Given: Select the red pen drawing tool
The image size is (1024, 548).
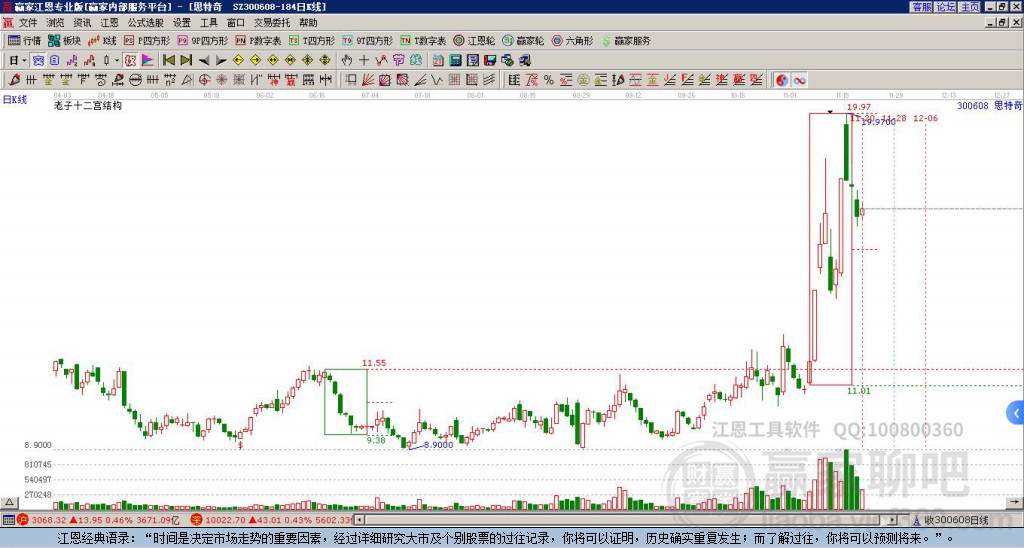Looking at the screenshot, I should tap(14, 80).
